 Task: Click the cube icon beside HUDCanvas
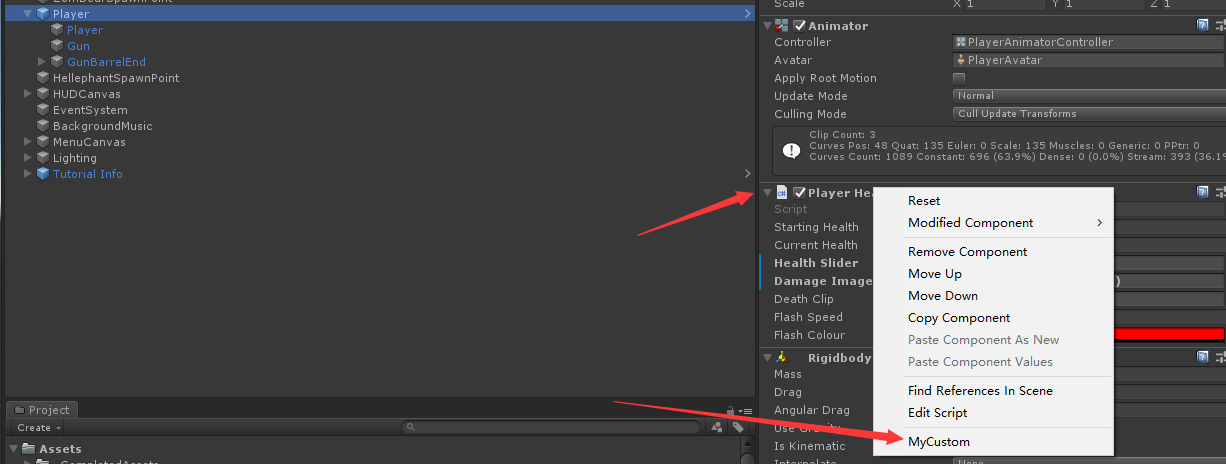click(43, 94)
